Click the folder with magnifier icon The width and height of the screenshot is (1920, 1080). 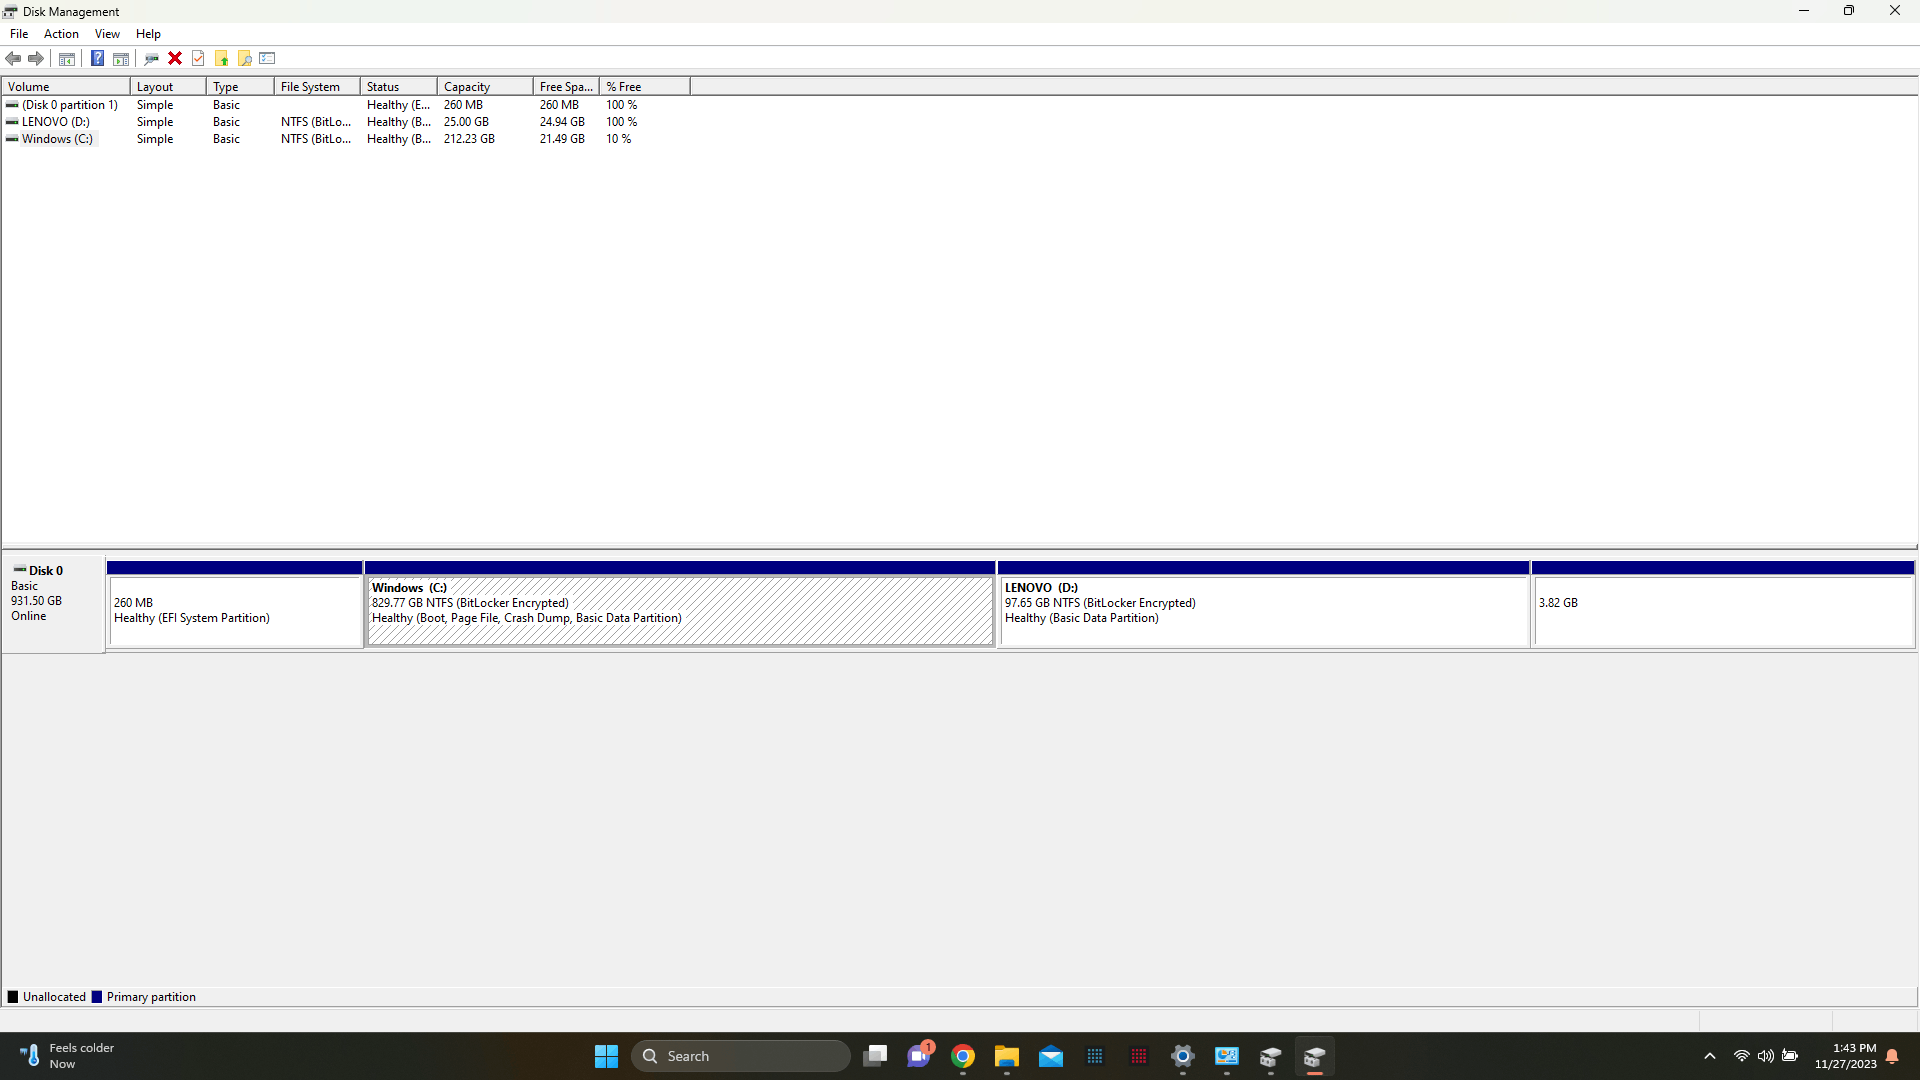(245, 58)
